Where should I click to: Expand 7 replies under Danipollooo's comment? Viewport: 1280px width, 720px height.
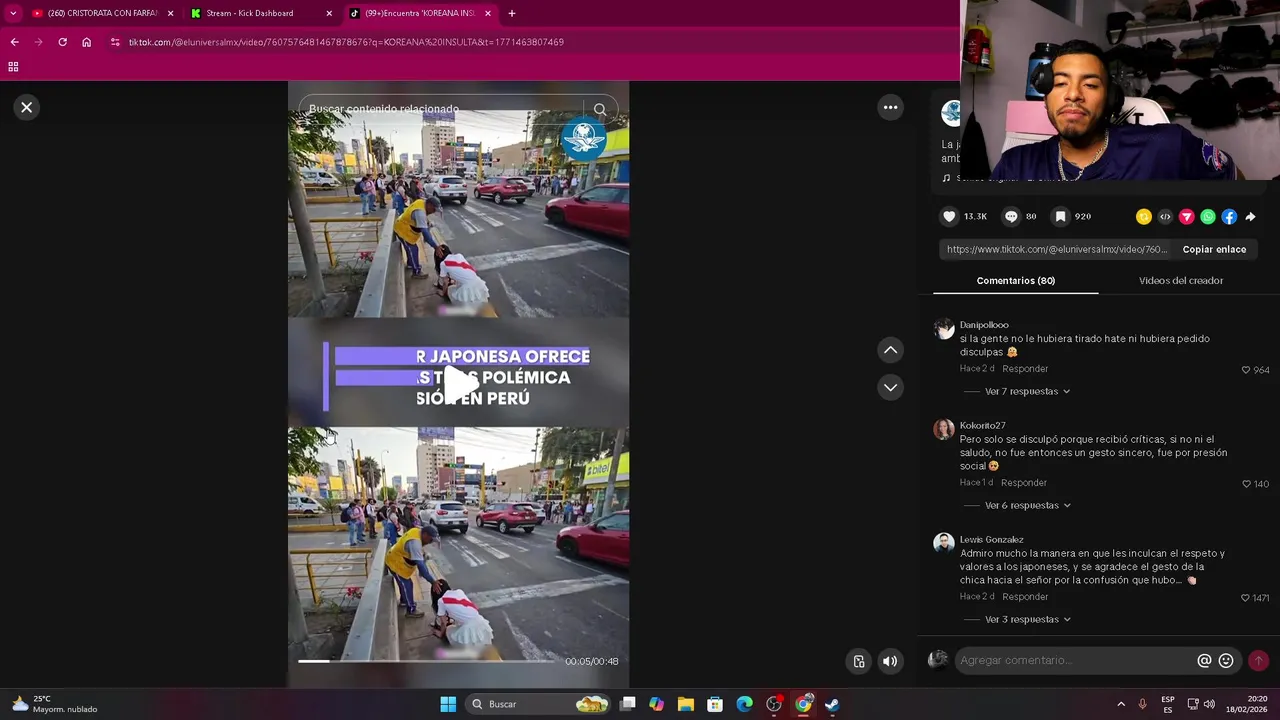click(x=1027, y=391)
